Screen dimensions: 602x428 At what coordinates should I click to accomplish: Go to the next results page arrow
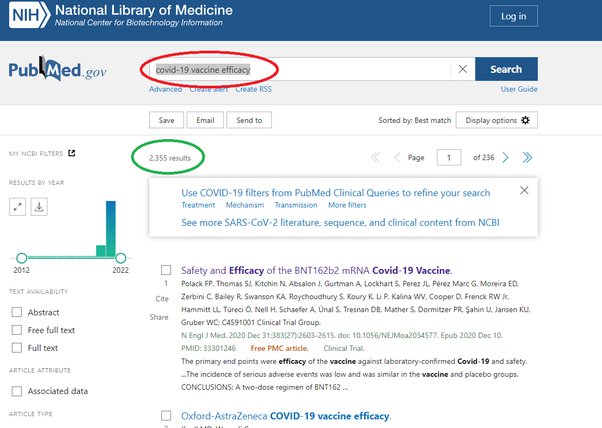click(506, 157)
